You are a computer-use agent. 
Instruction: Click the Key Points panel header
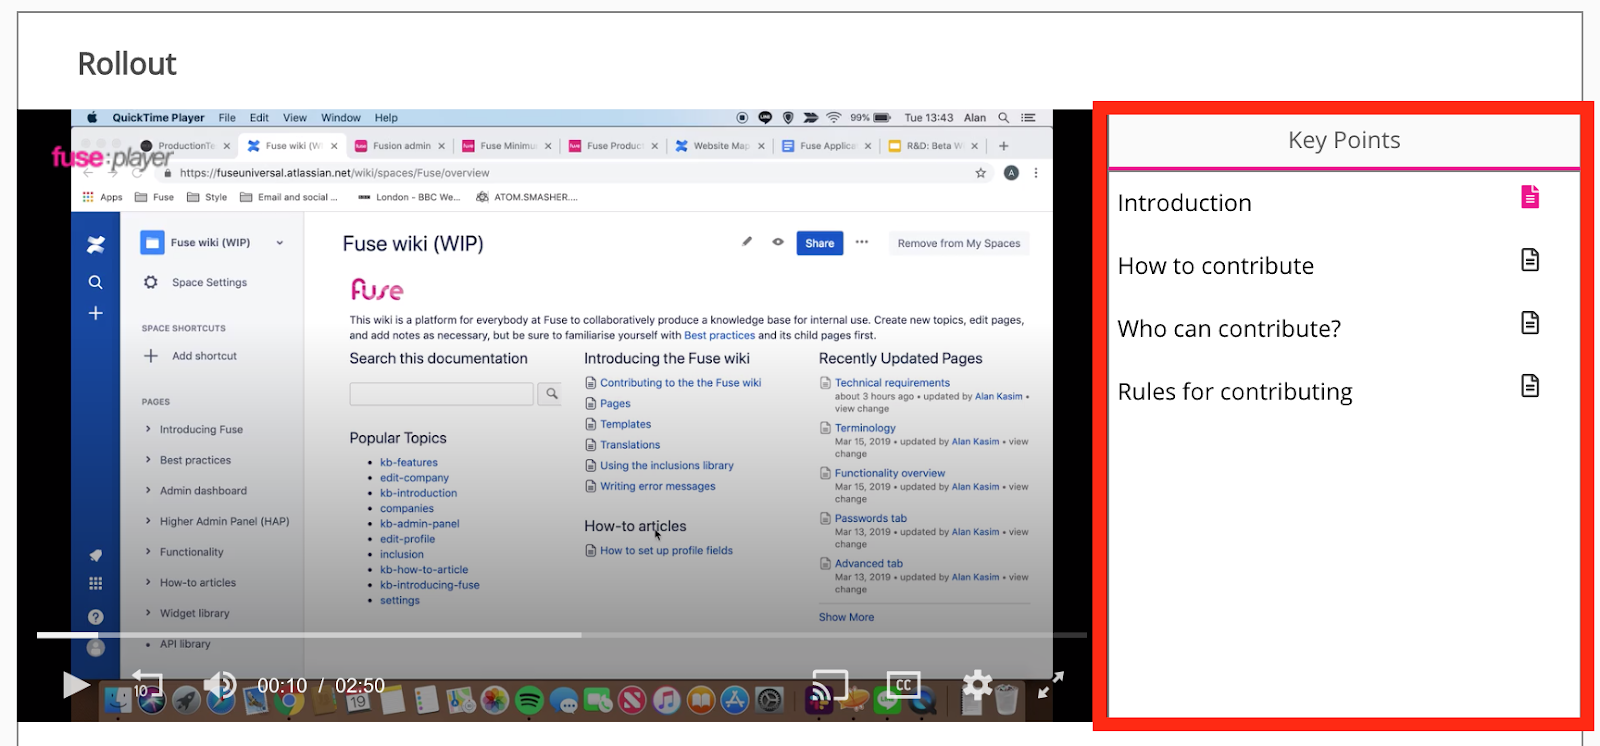point(1343,141)
